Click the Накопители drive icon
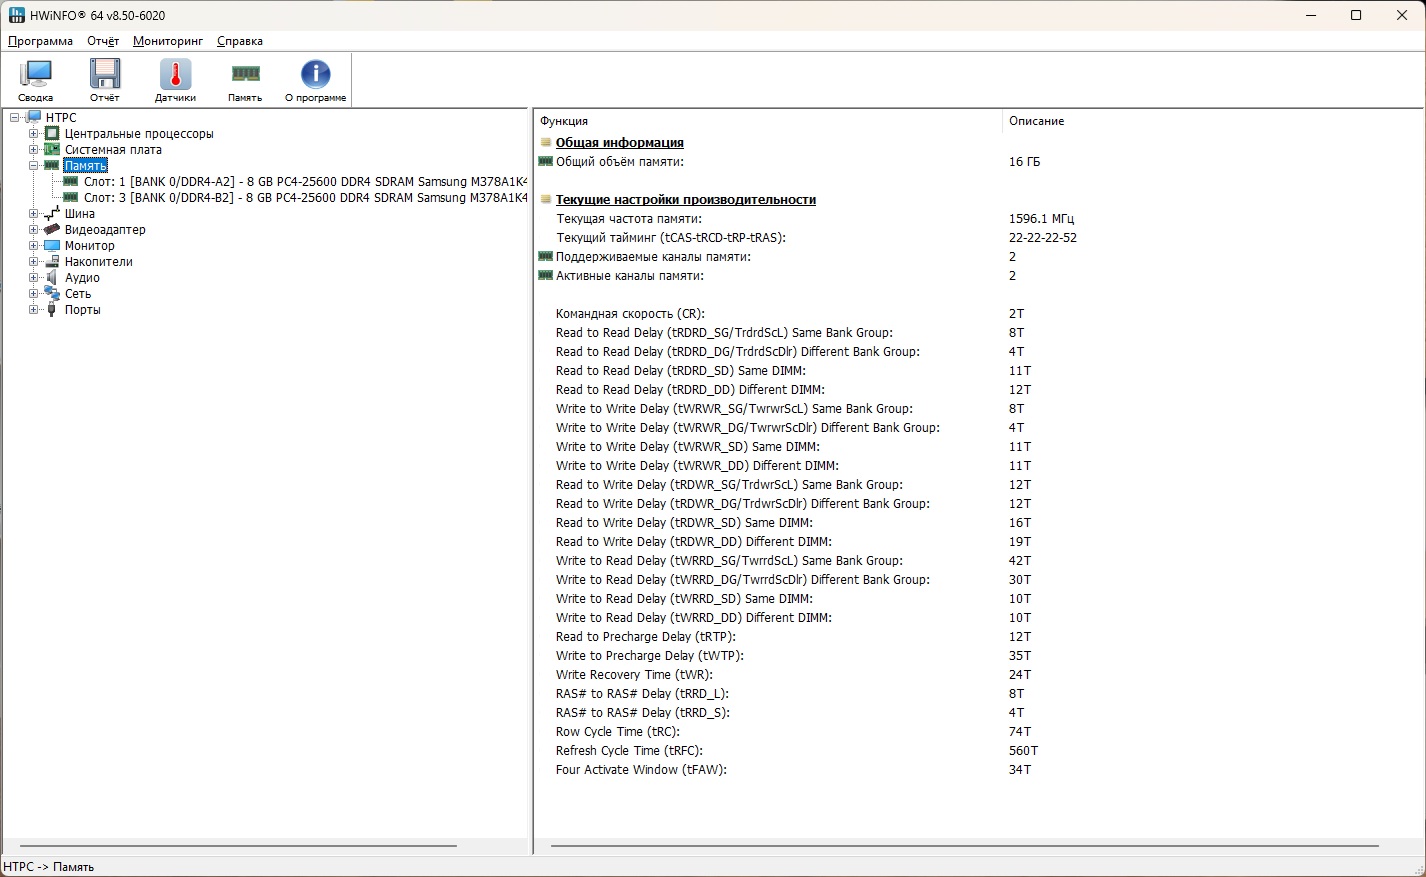 point(52,261)
